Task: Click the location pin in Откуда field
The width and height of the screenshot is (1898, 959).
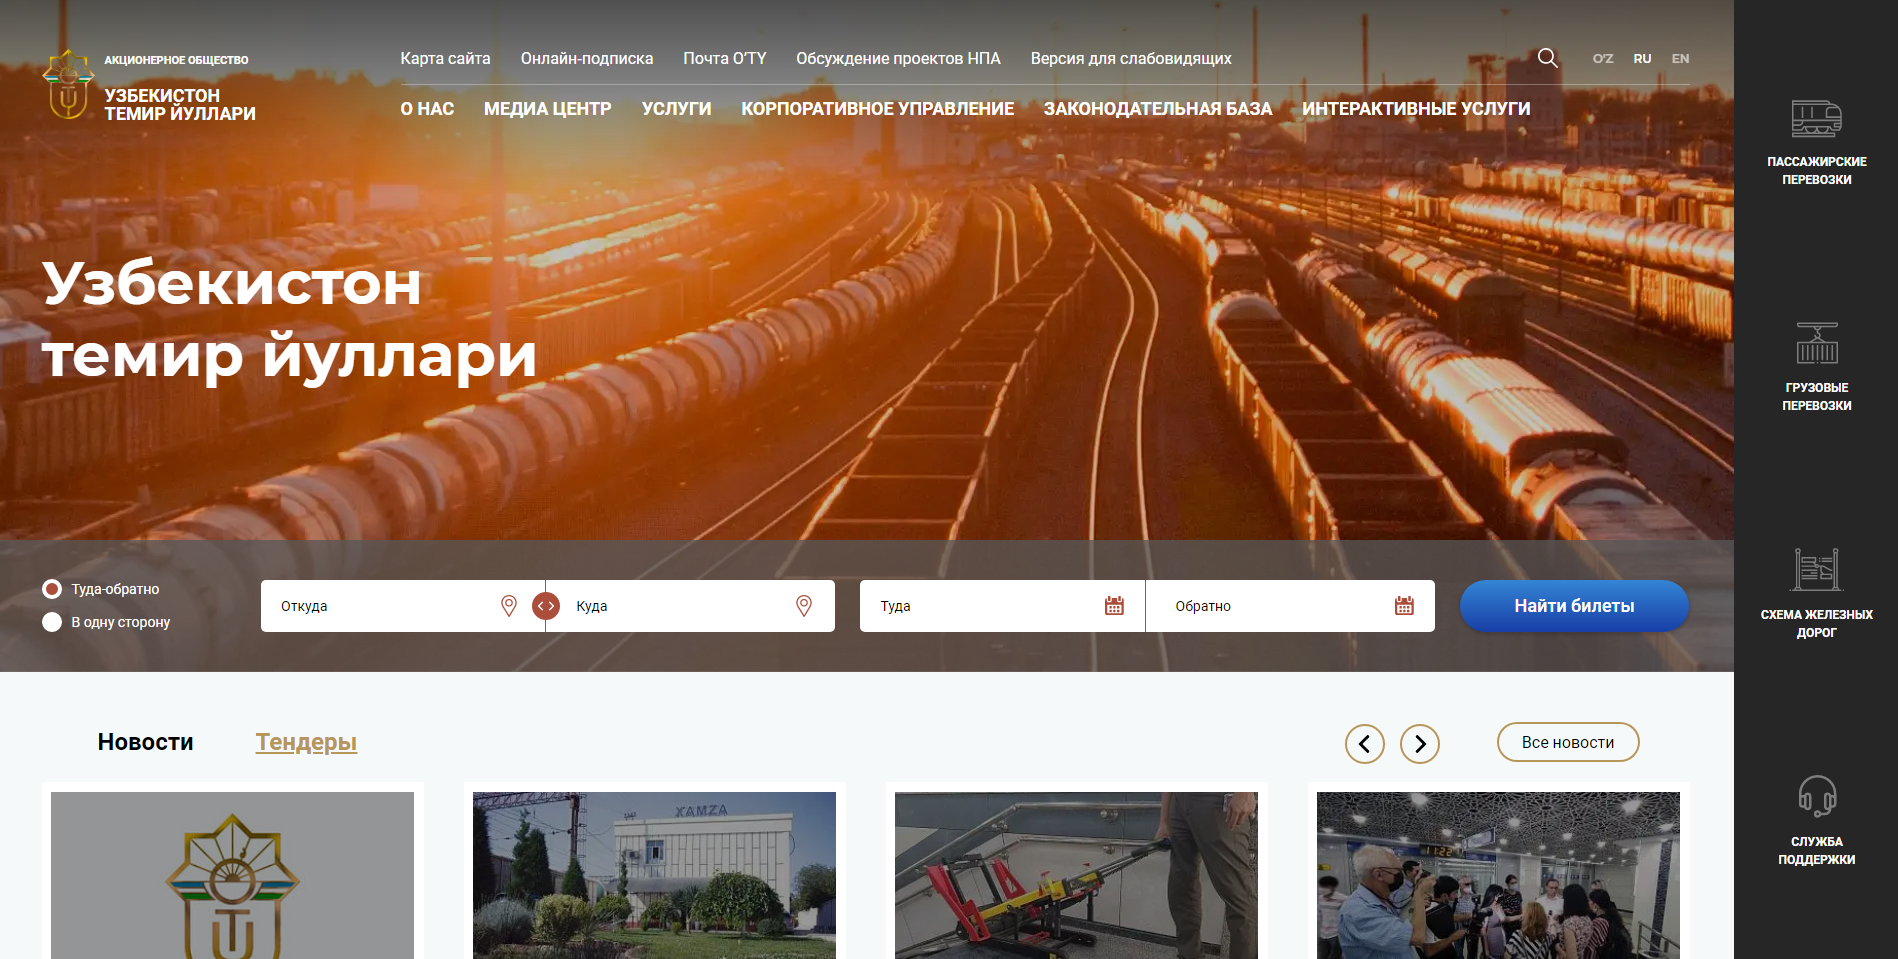Action: (x=509, y=606)
